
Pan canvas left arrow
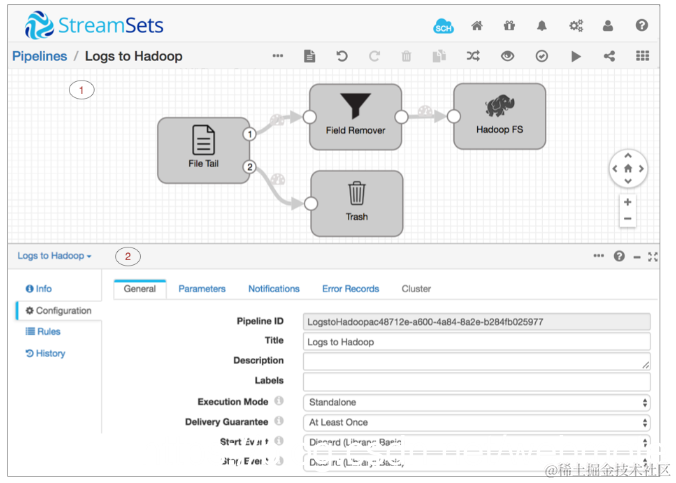click(x=615, y=169)
